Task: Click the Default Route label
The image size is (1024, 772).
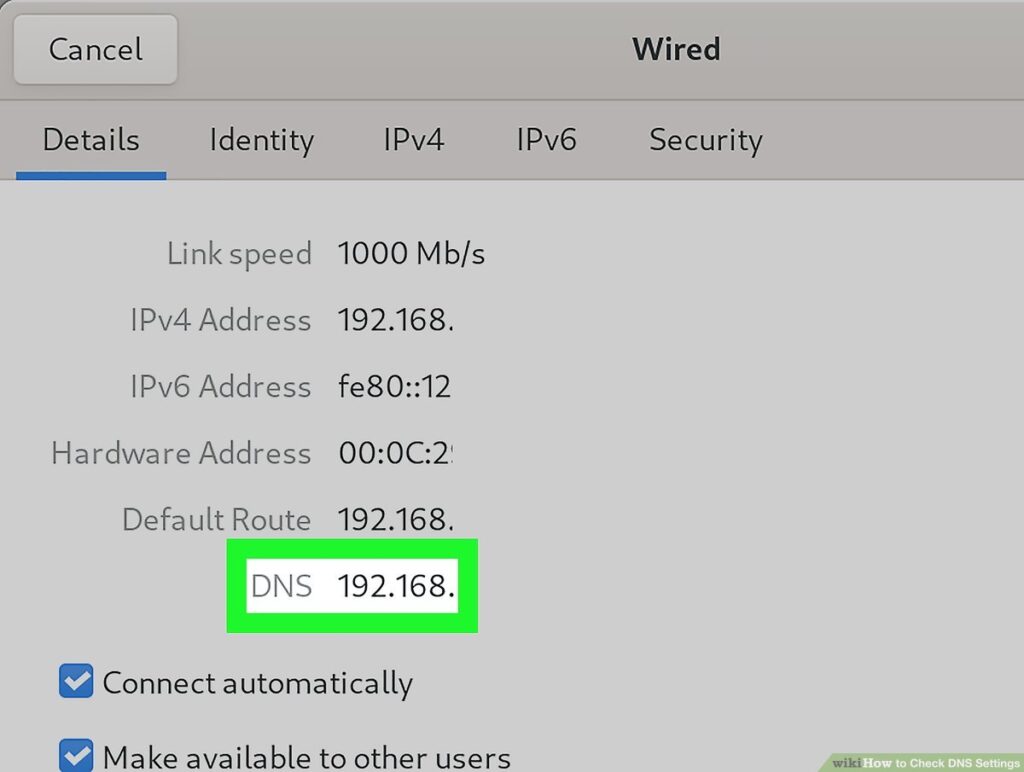Action: tap(215, 520)
